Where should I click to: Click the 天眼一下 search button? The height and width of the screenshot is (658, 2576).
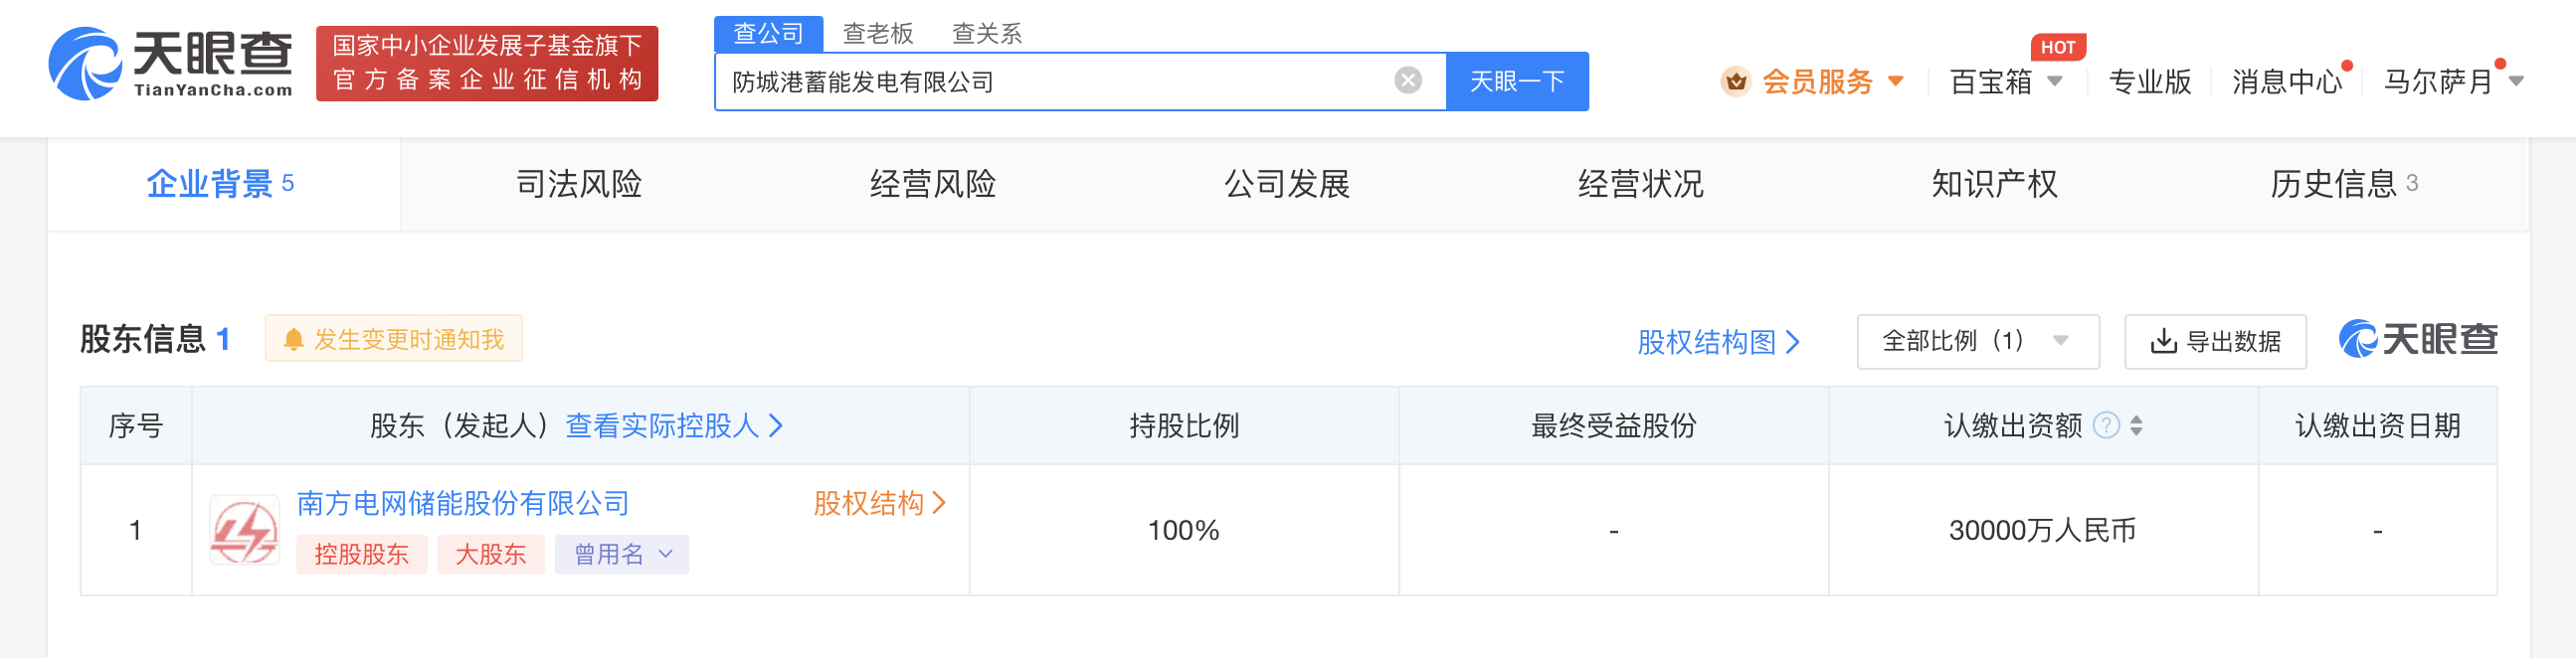1516,82
